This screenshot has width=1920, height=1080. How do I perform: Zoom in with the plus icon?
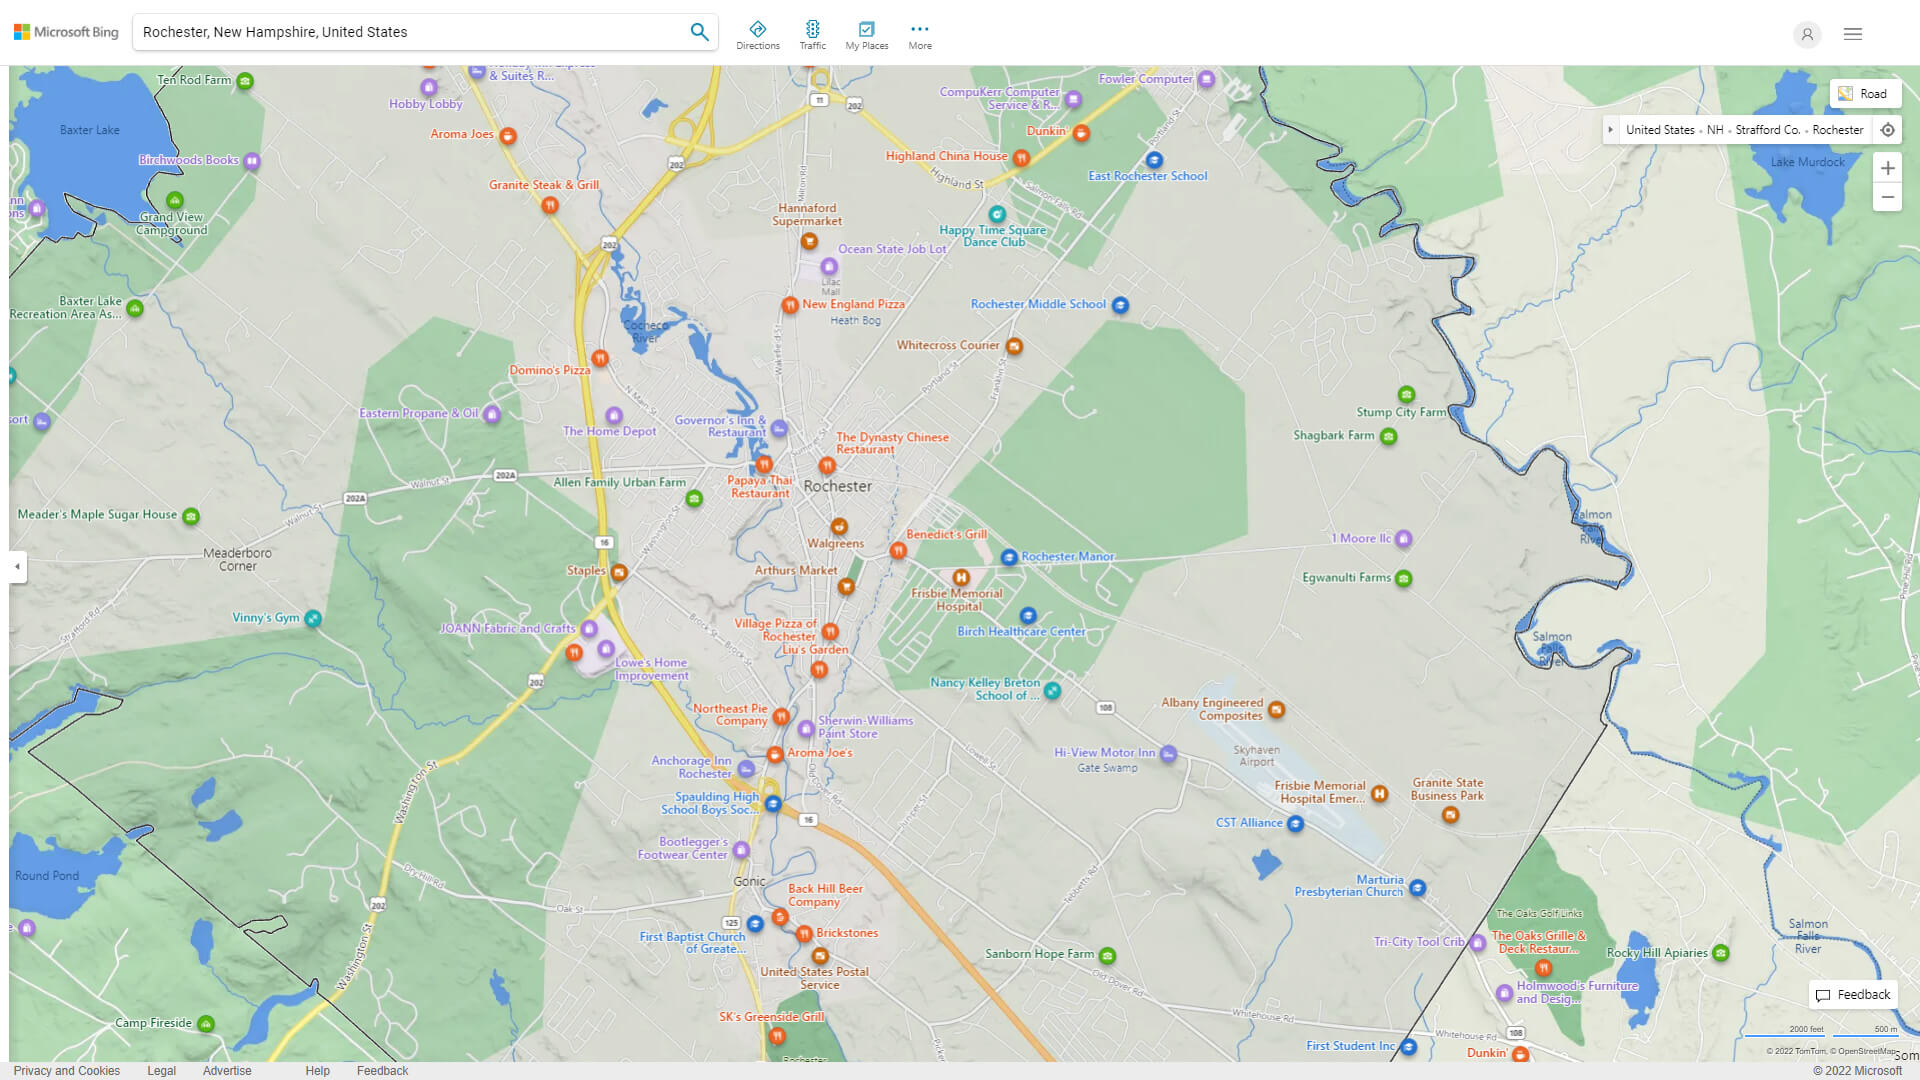tap(1888, 168)
